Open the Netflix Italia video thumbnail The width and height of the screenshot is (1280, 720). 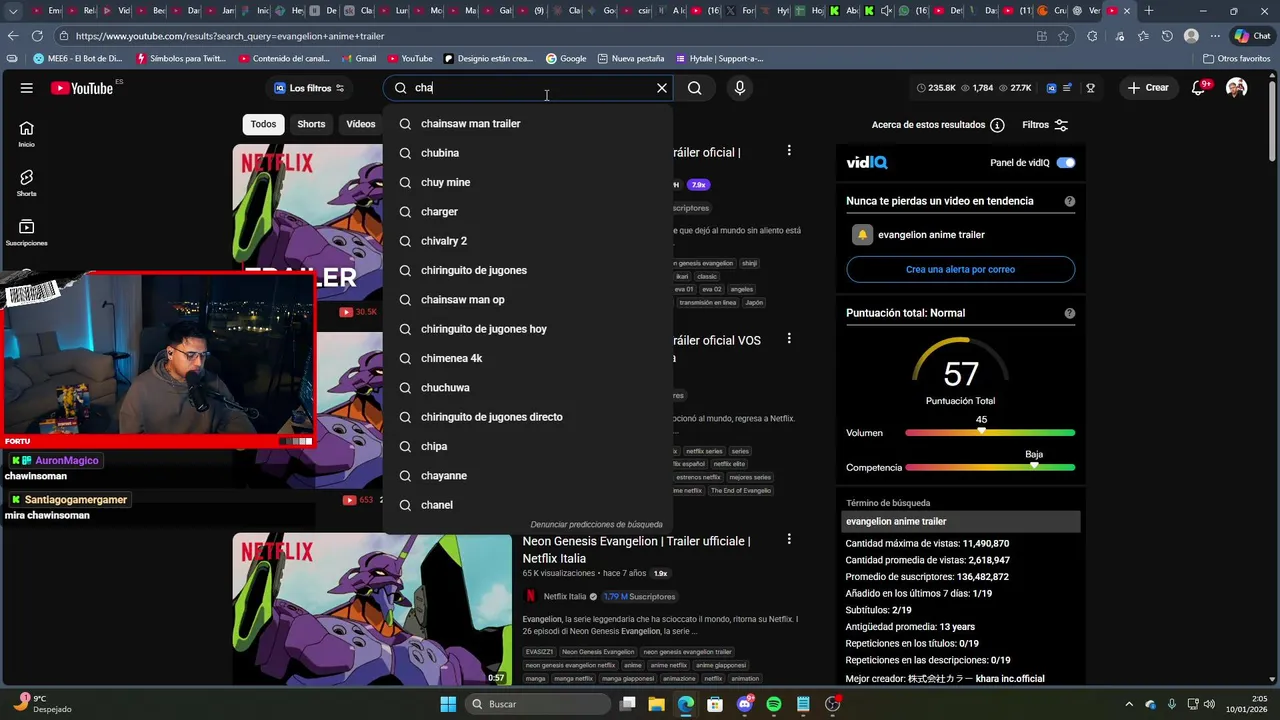(372, 609)
